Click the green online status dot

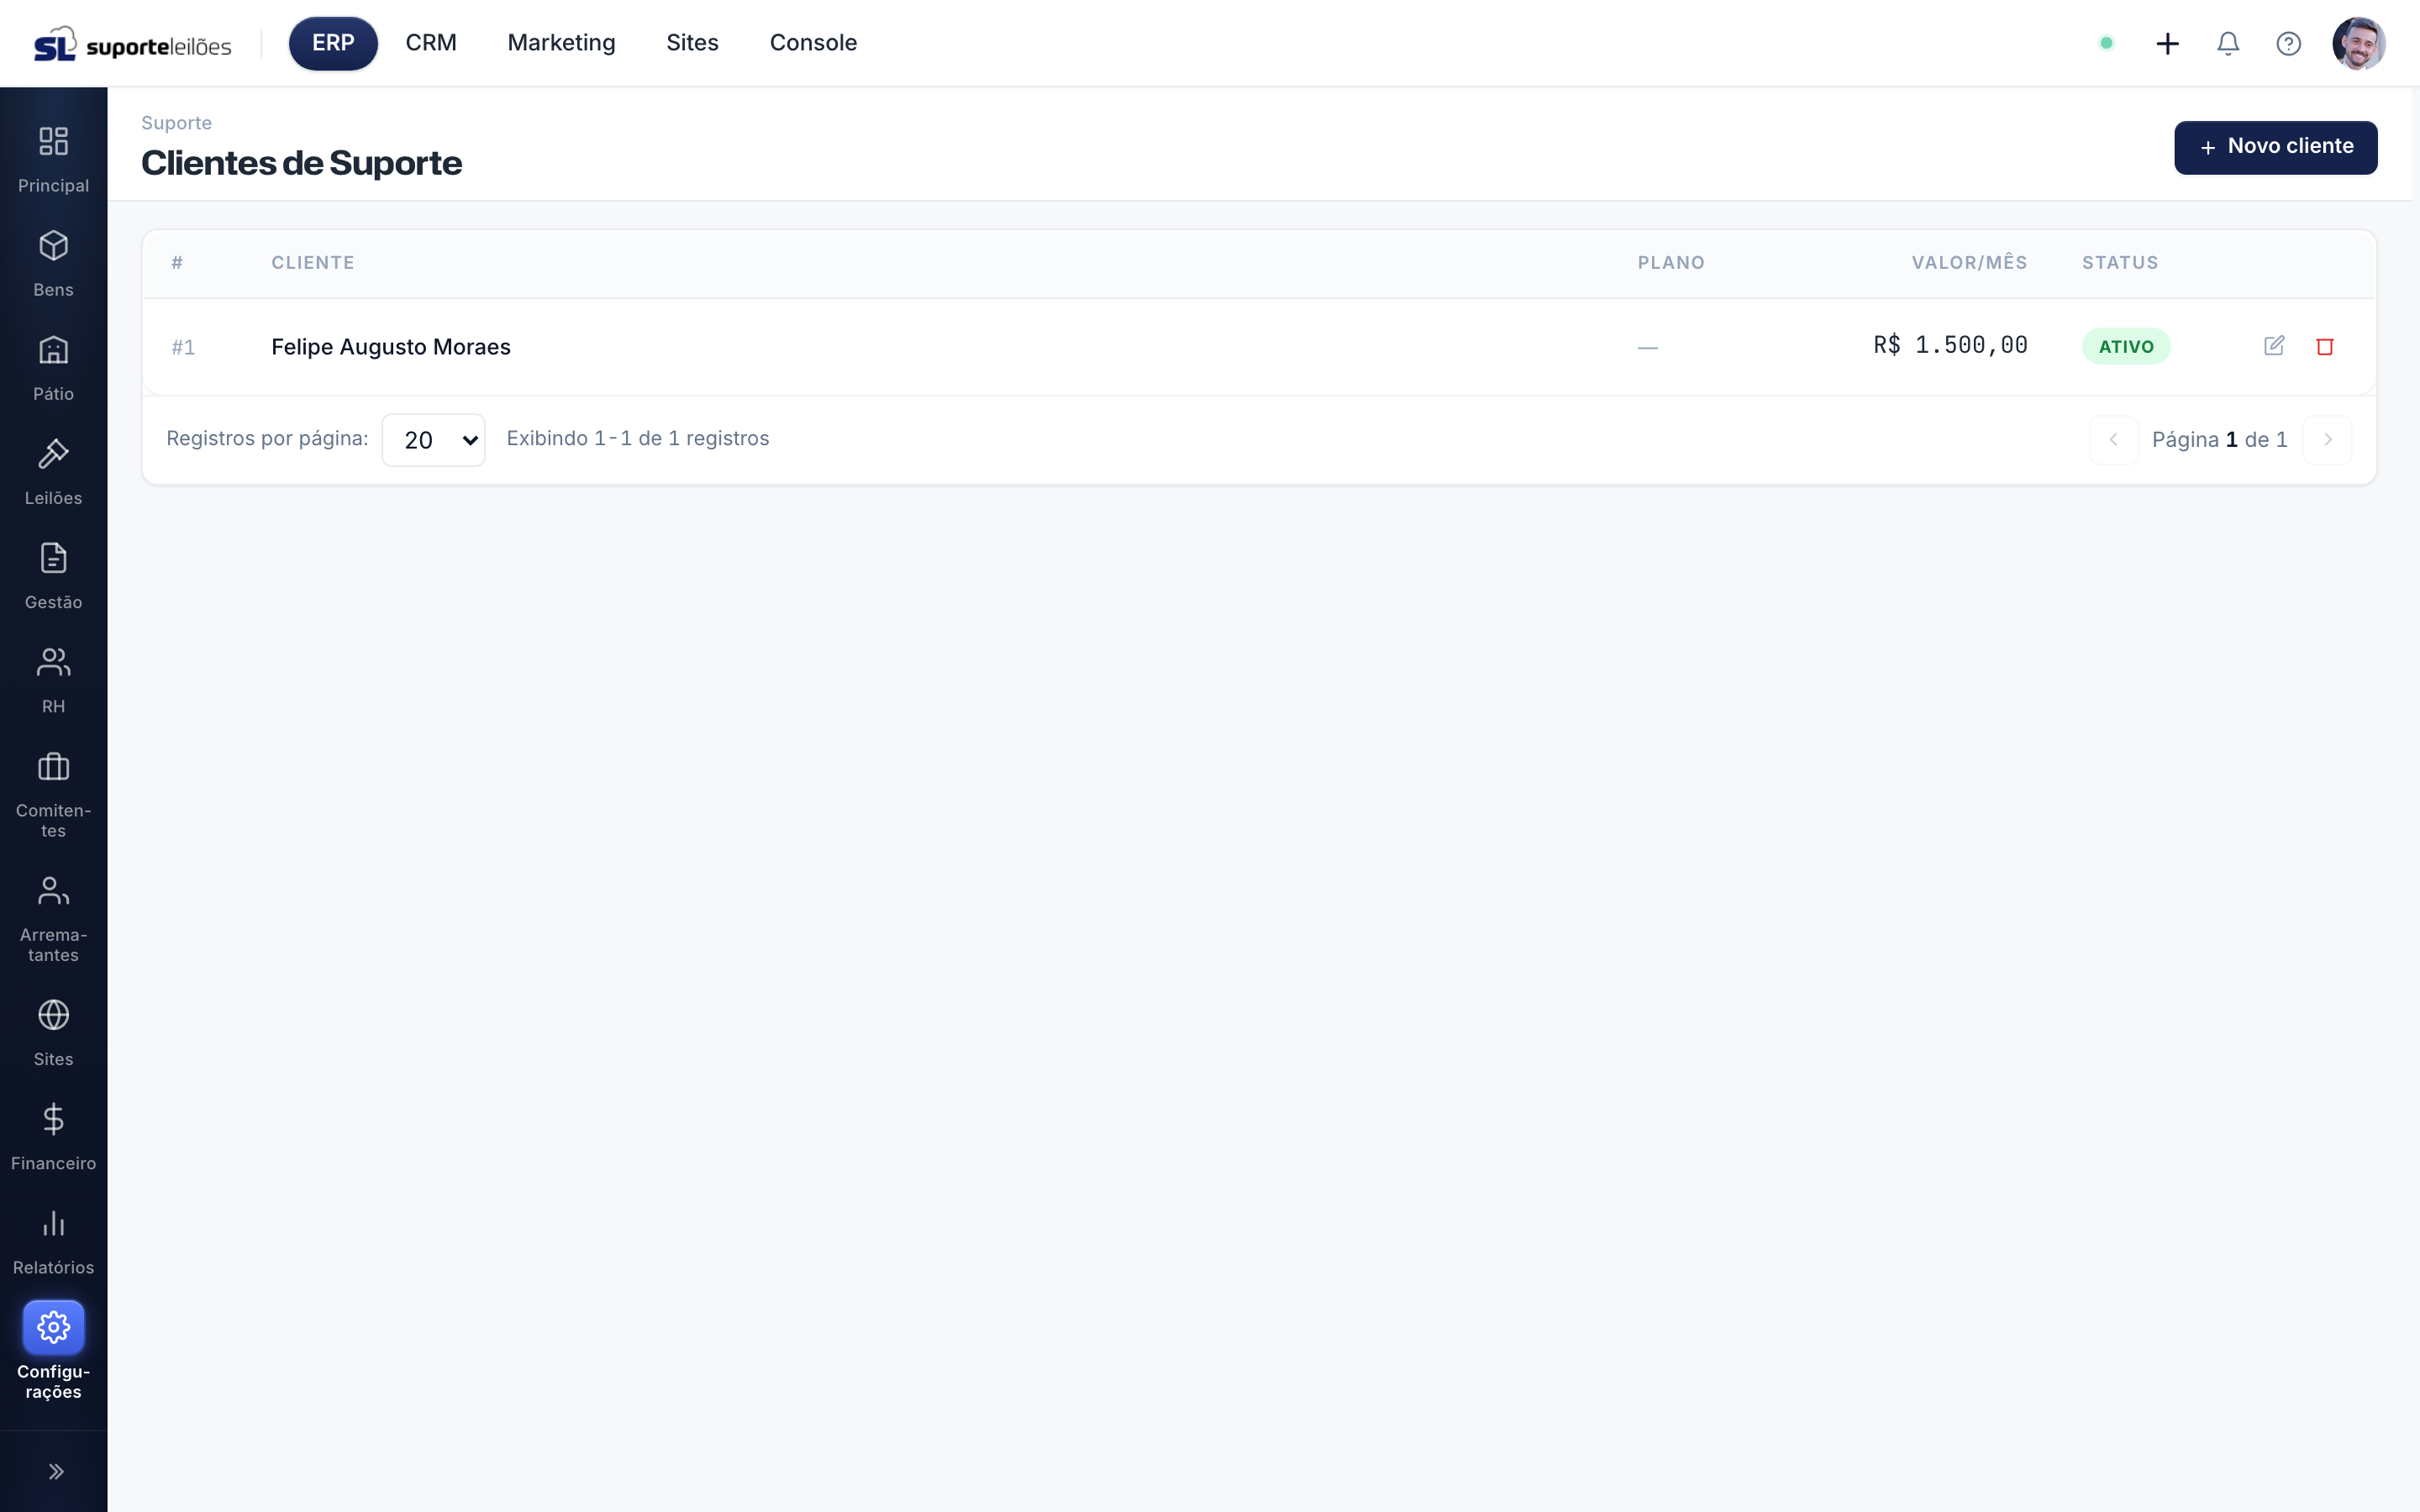pos(2106,43)
